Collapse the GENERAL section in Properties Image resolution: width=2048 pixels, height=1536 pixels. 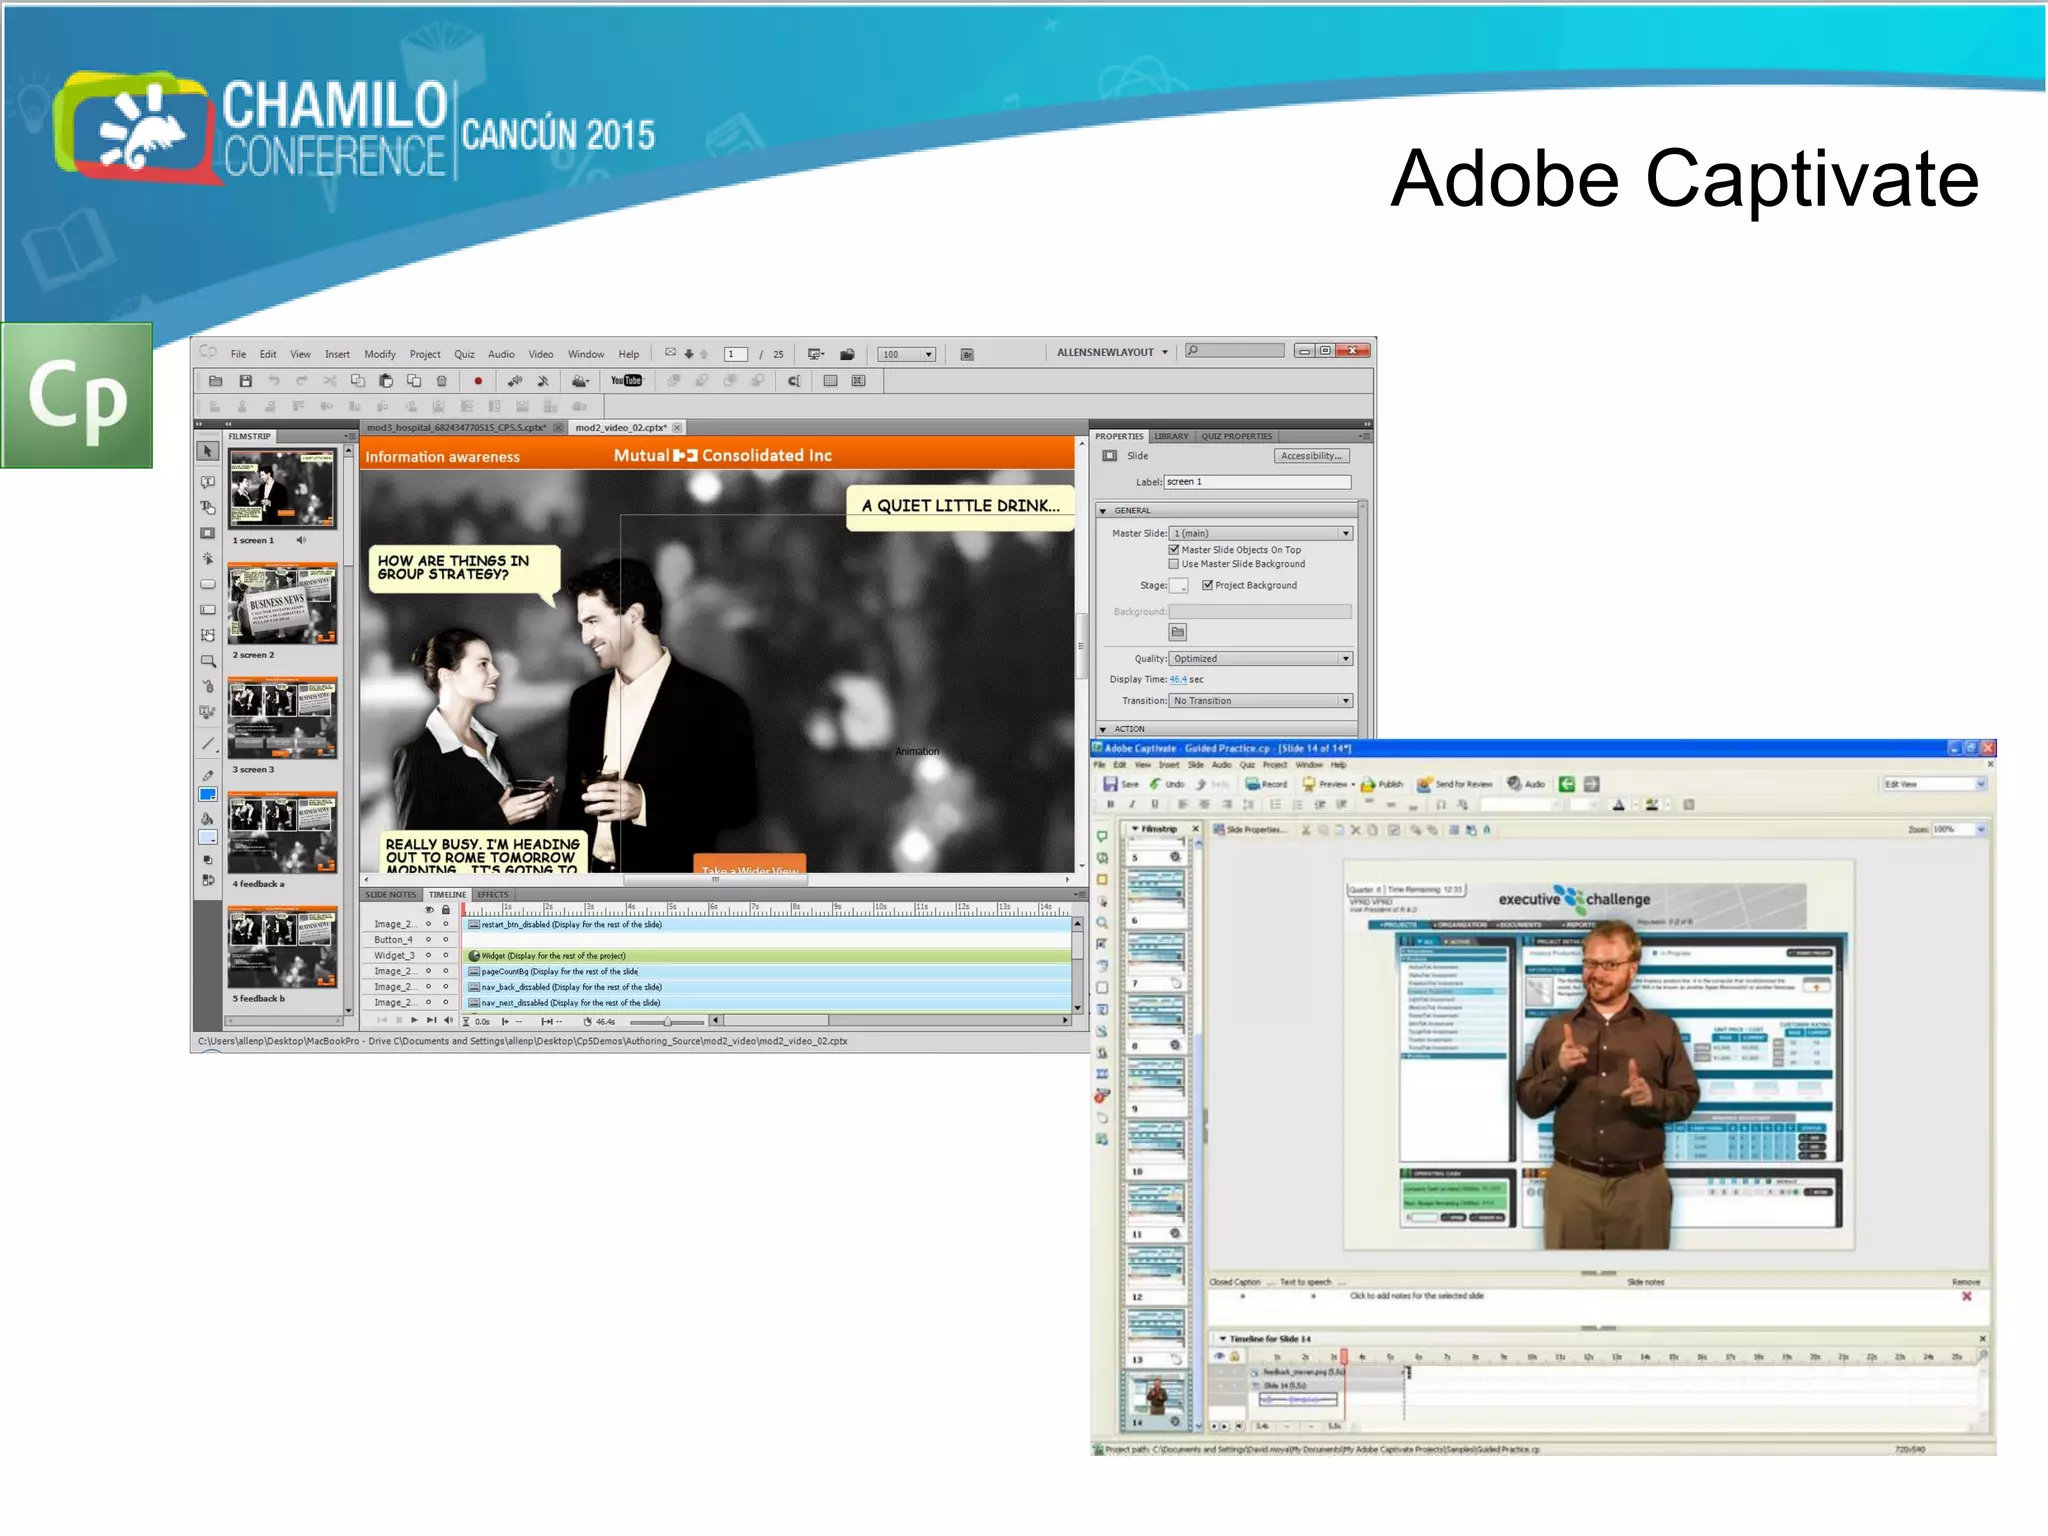[1103, 511]
